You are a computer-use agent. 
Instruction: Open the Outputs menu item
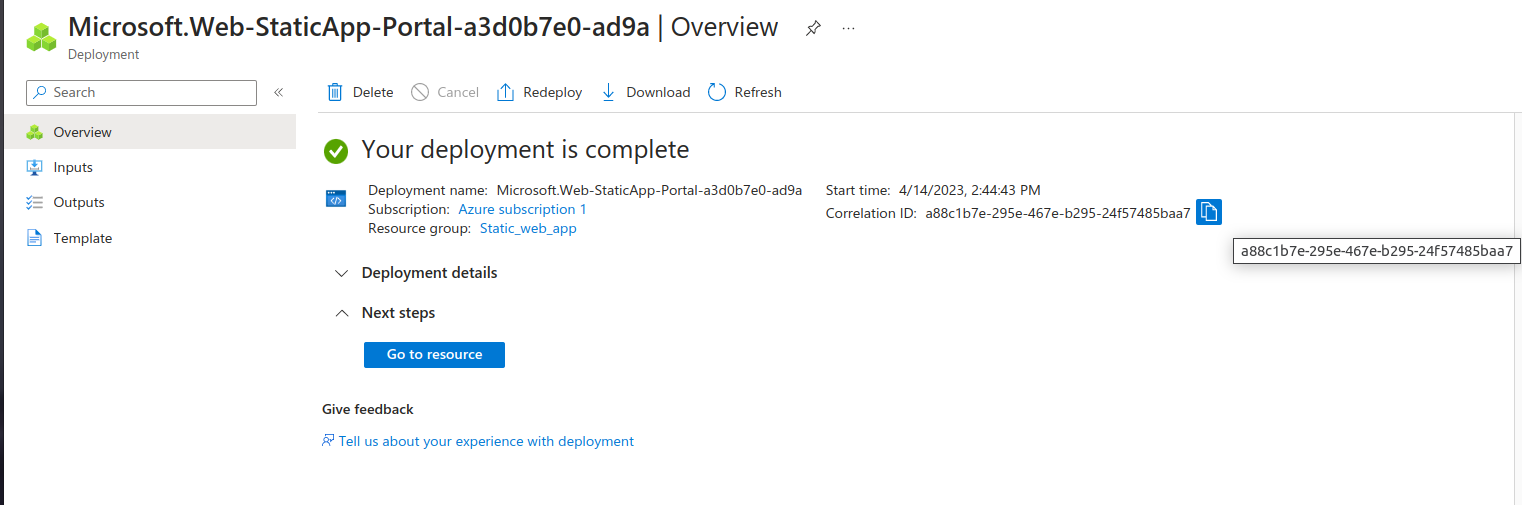148,202
